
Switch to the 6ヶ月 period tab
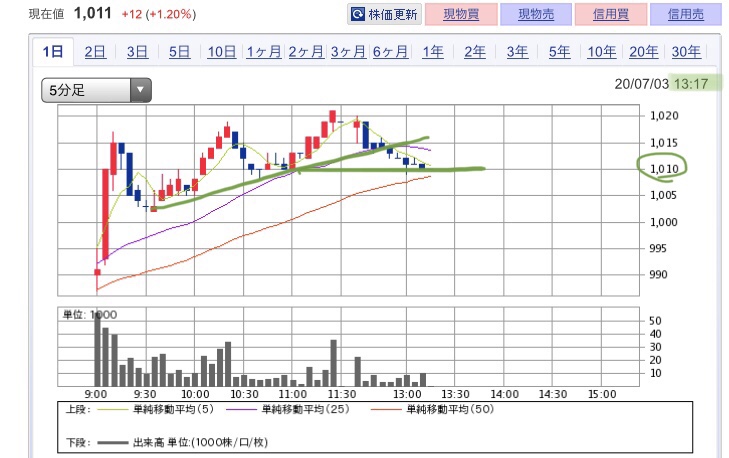[x=391, y=52]
